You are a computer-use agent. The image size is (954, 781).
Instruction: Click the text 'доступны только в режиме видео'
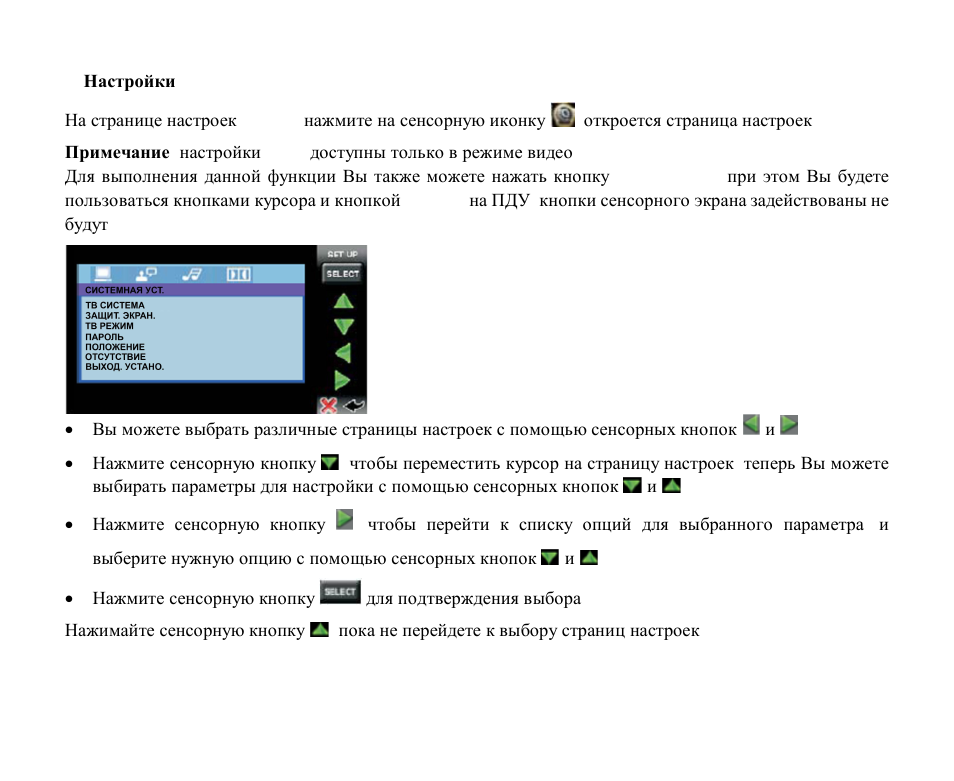(x=441, y=152)
